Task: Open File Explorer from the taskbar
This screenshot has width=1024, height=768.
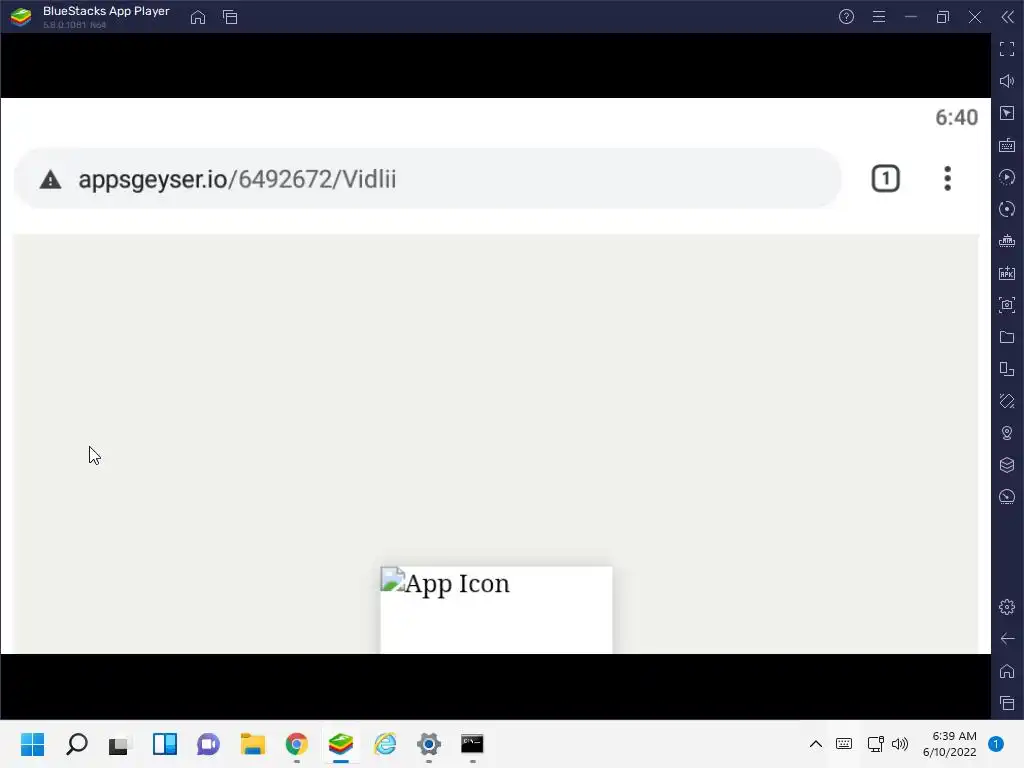Action: click(253, 744)
